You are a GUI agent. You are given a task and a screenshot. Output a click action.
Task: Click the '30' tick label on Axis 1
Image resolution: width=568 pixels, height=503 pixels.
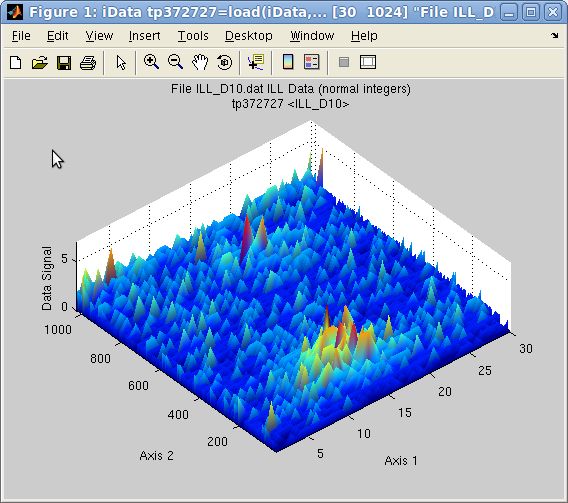526,348
